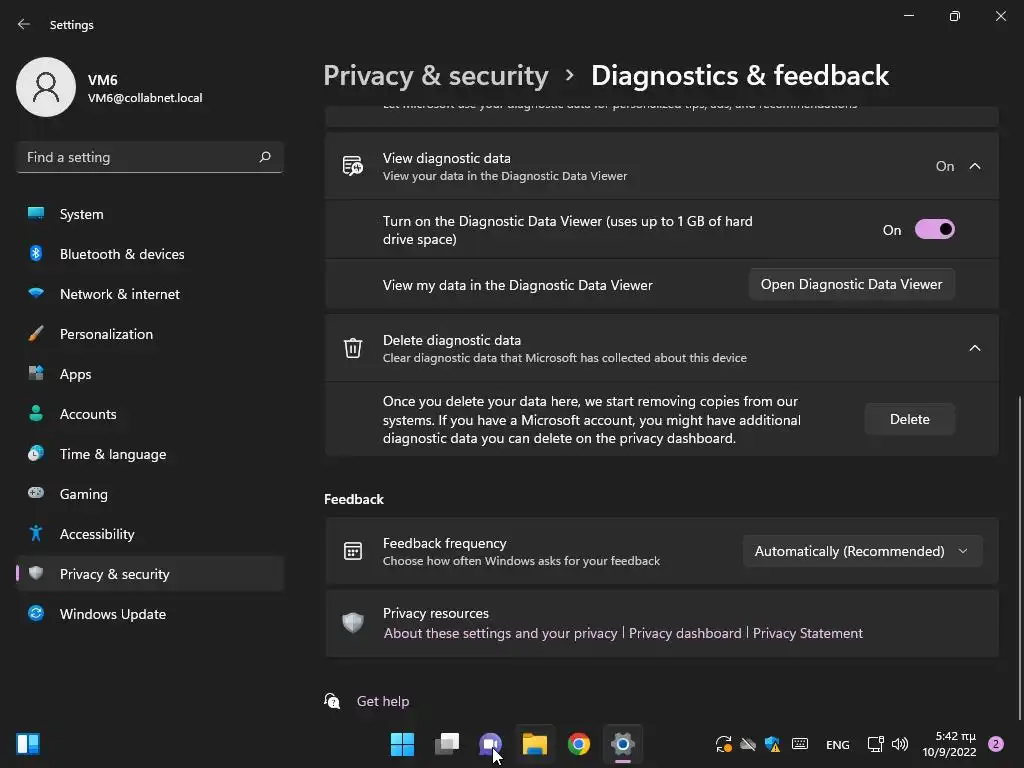Click the Delete button for diagnostic data
1024x768 pixels.
(x=910, y=419)
